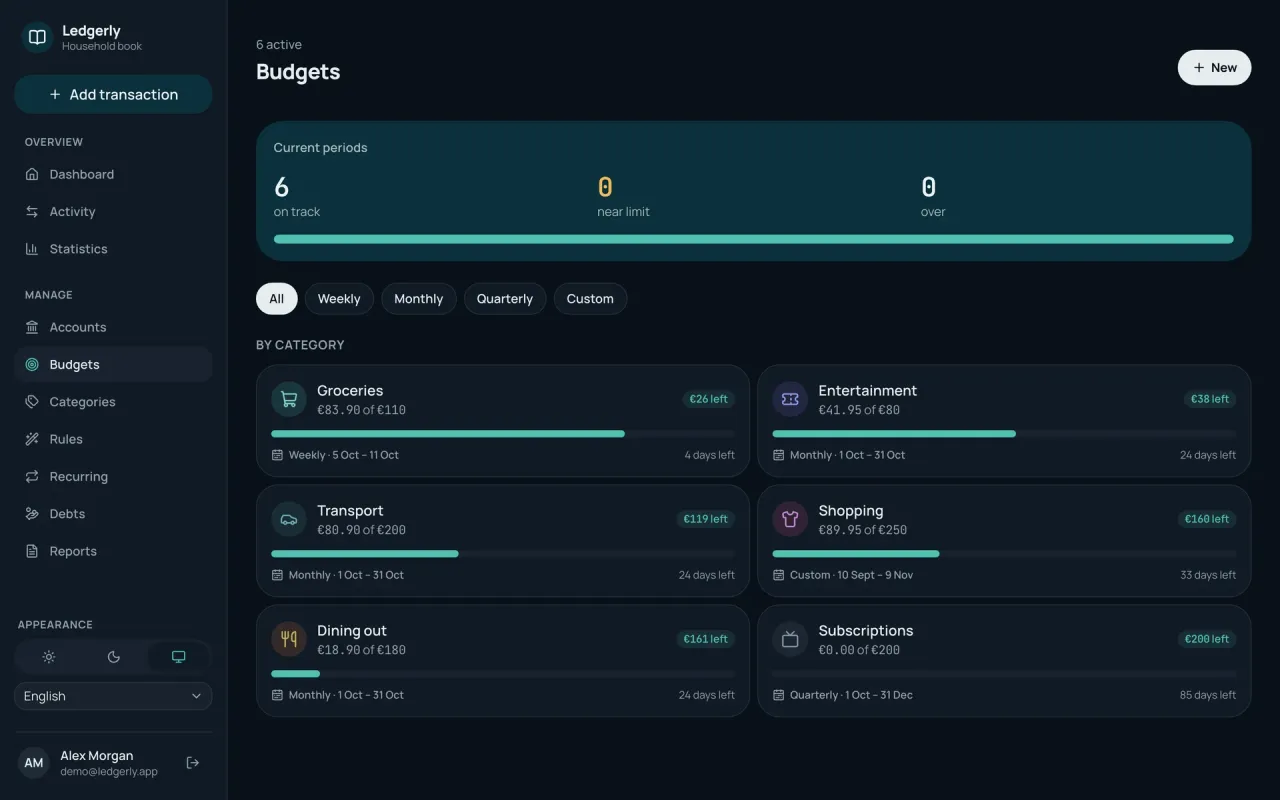
Task: Click the Debts handshake icon
Action: [32, 514]
